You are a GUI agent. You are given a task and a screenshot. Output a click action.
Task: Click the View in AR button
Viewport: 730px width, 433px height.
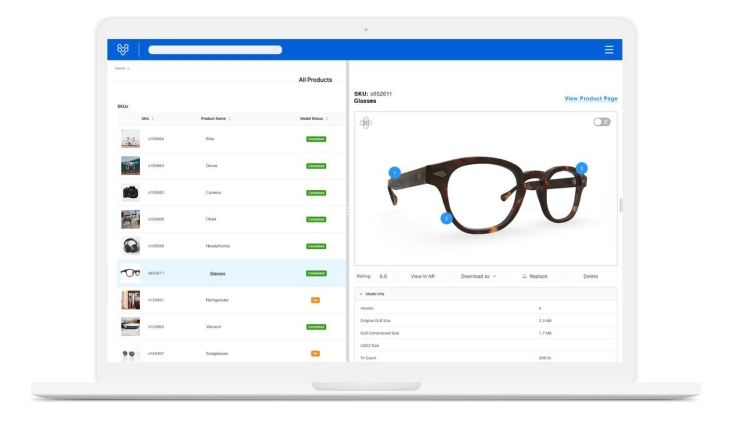click(x=423, y=277)
